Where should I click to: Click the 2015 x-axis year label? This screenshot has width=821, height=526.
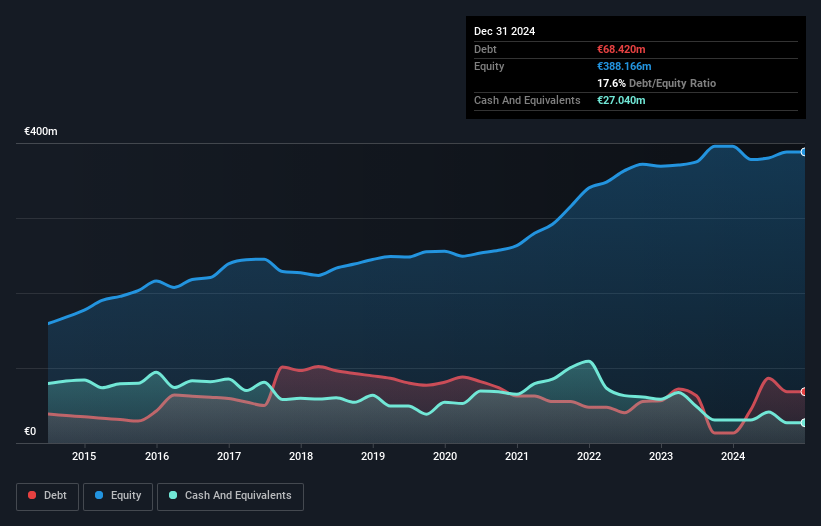point(84,456)
